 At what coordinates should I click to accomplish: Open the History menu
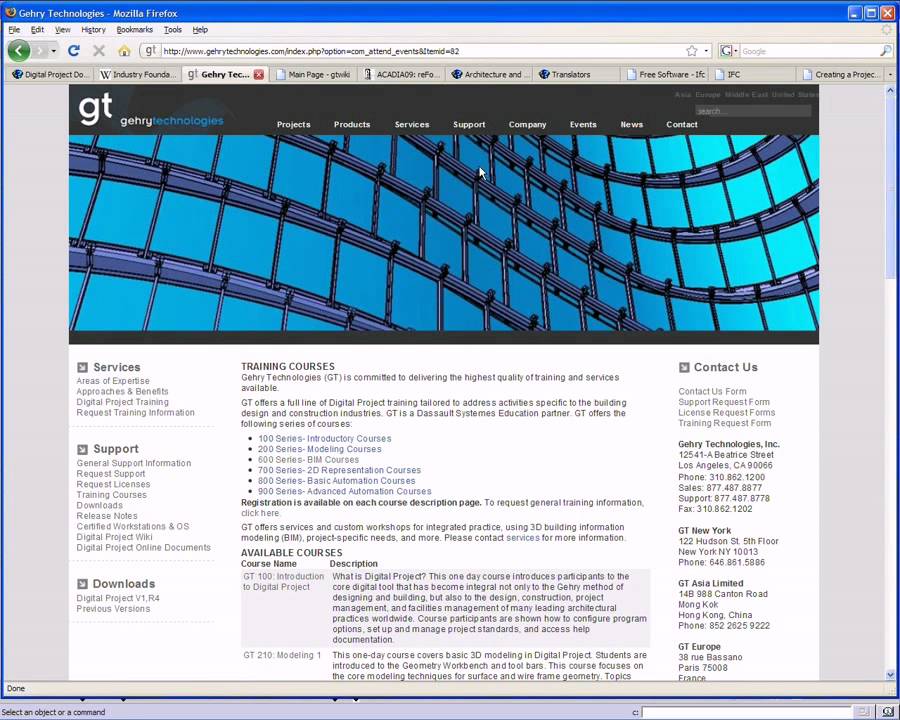click(93, 29)
